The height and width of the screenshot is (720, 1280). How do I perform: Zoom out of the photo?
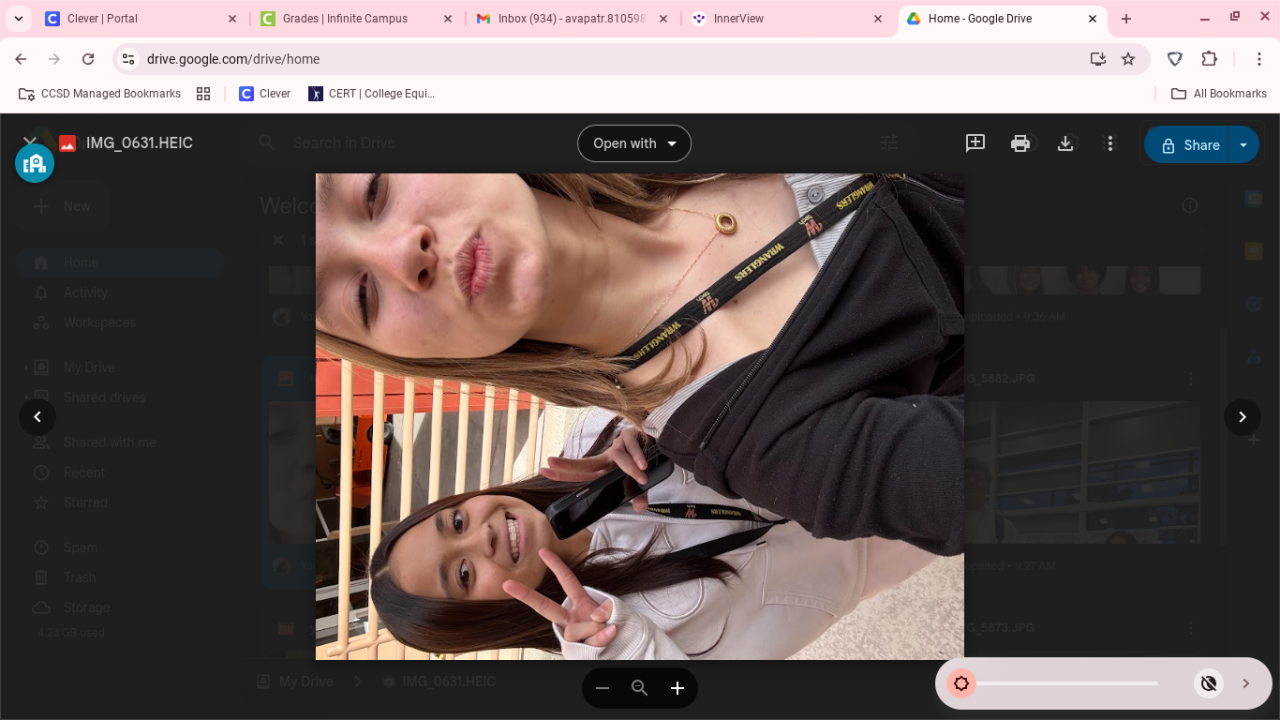coord(602,688)
